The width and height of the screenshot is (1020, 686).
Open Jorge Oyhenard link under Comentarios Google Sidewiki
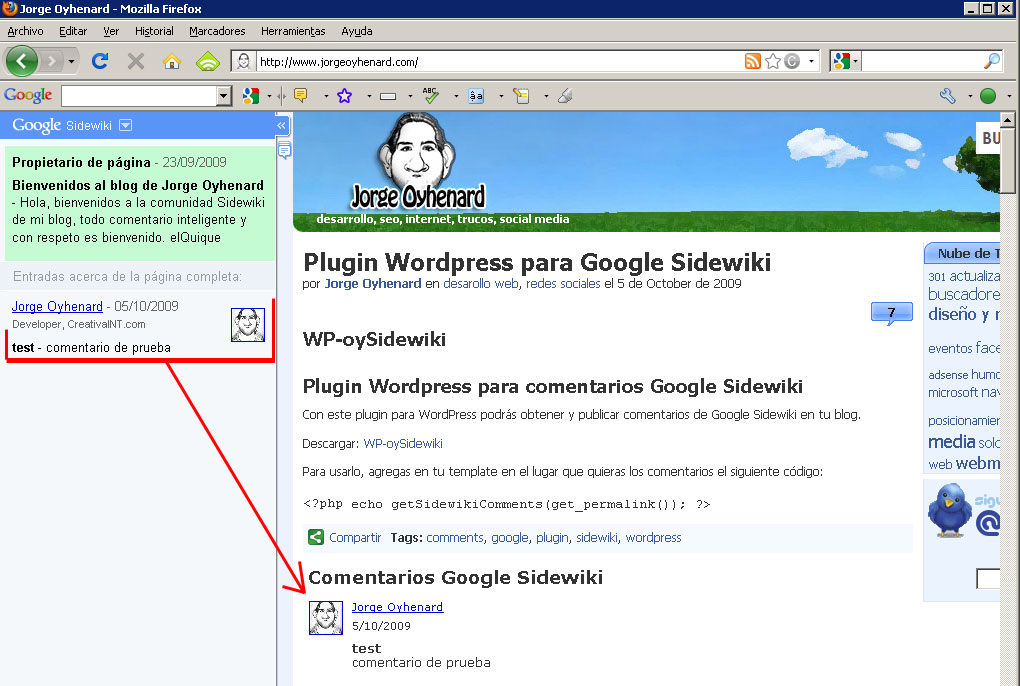[x=397, y=607]
